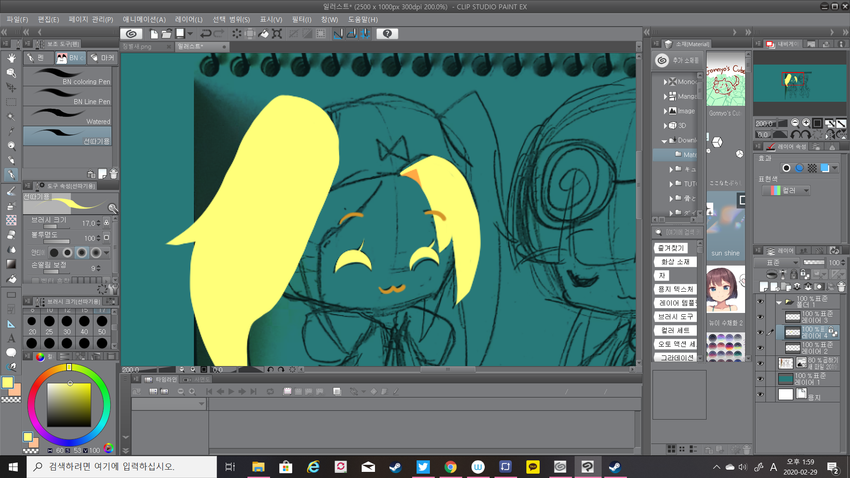Select the Hand (move view) tool
The height and width of the screenshot is (478, 850).
11,58
